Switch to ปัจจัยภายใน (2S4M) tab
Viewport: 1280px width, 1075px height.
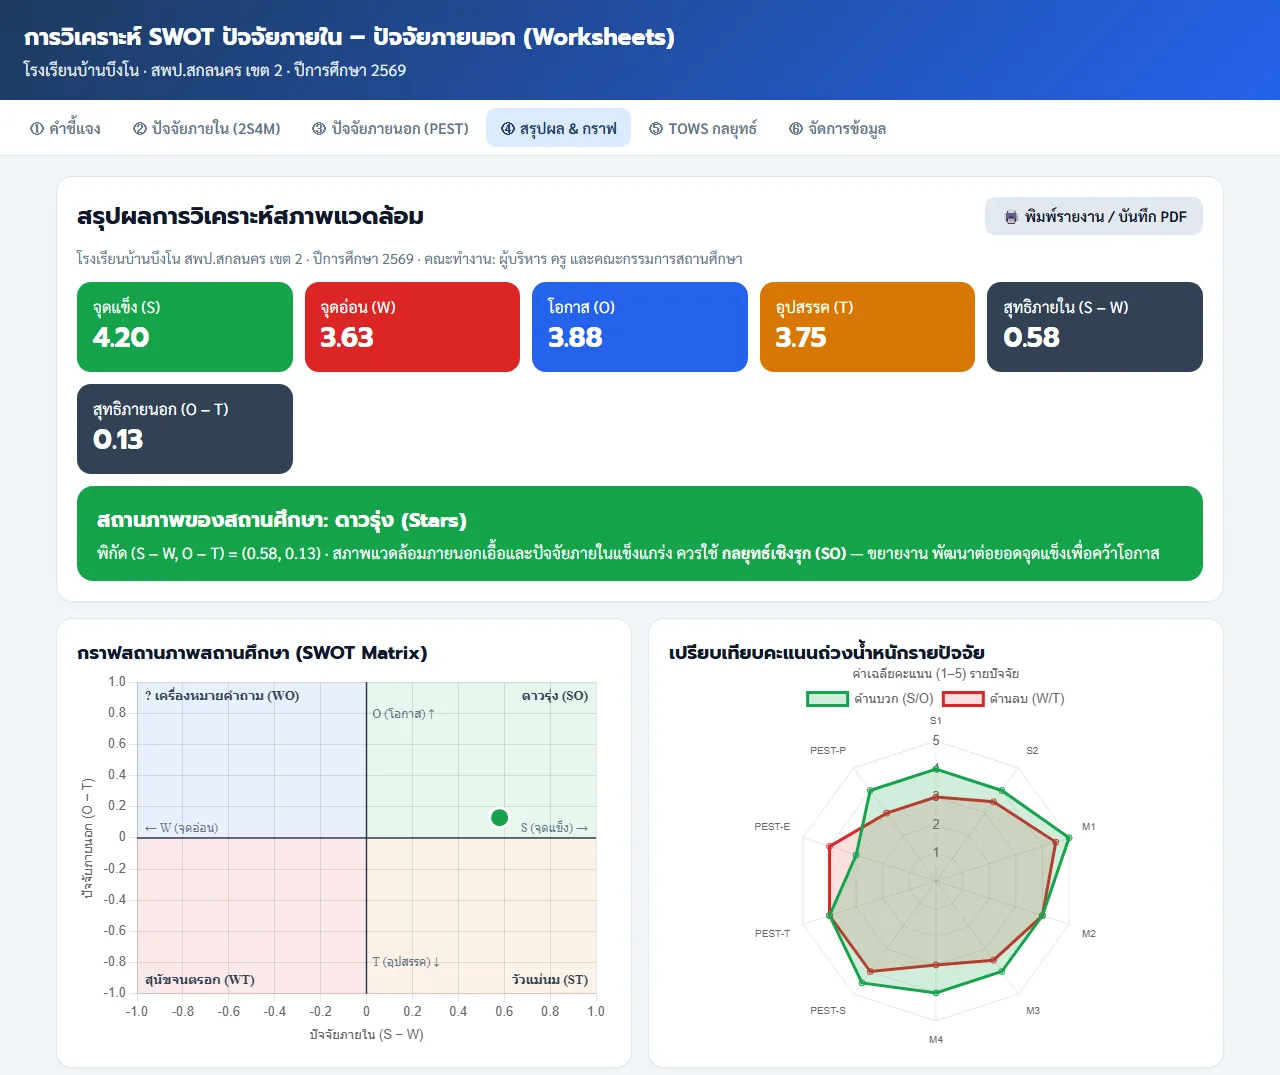(207, 128)
